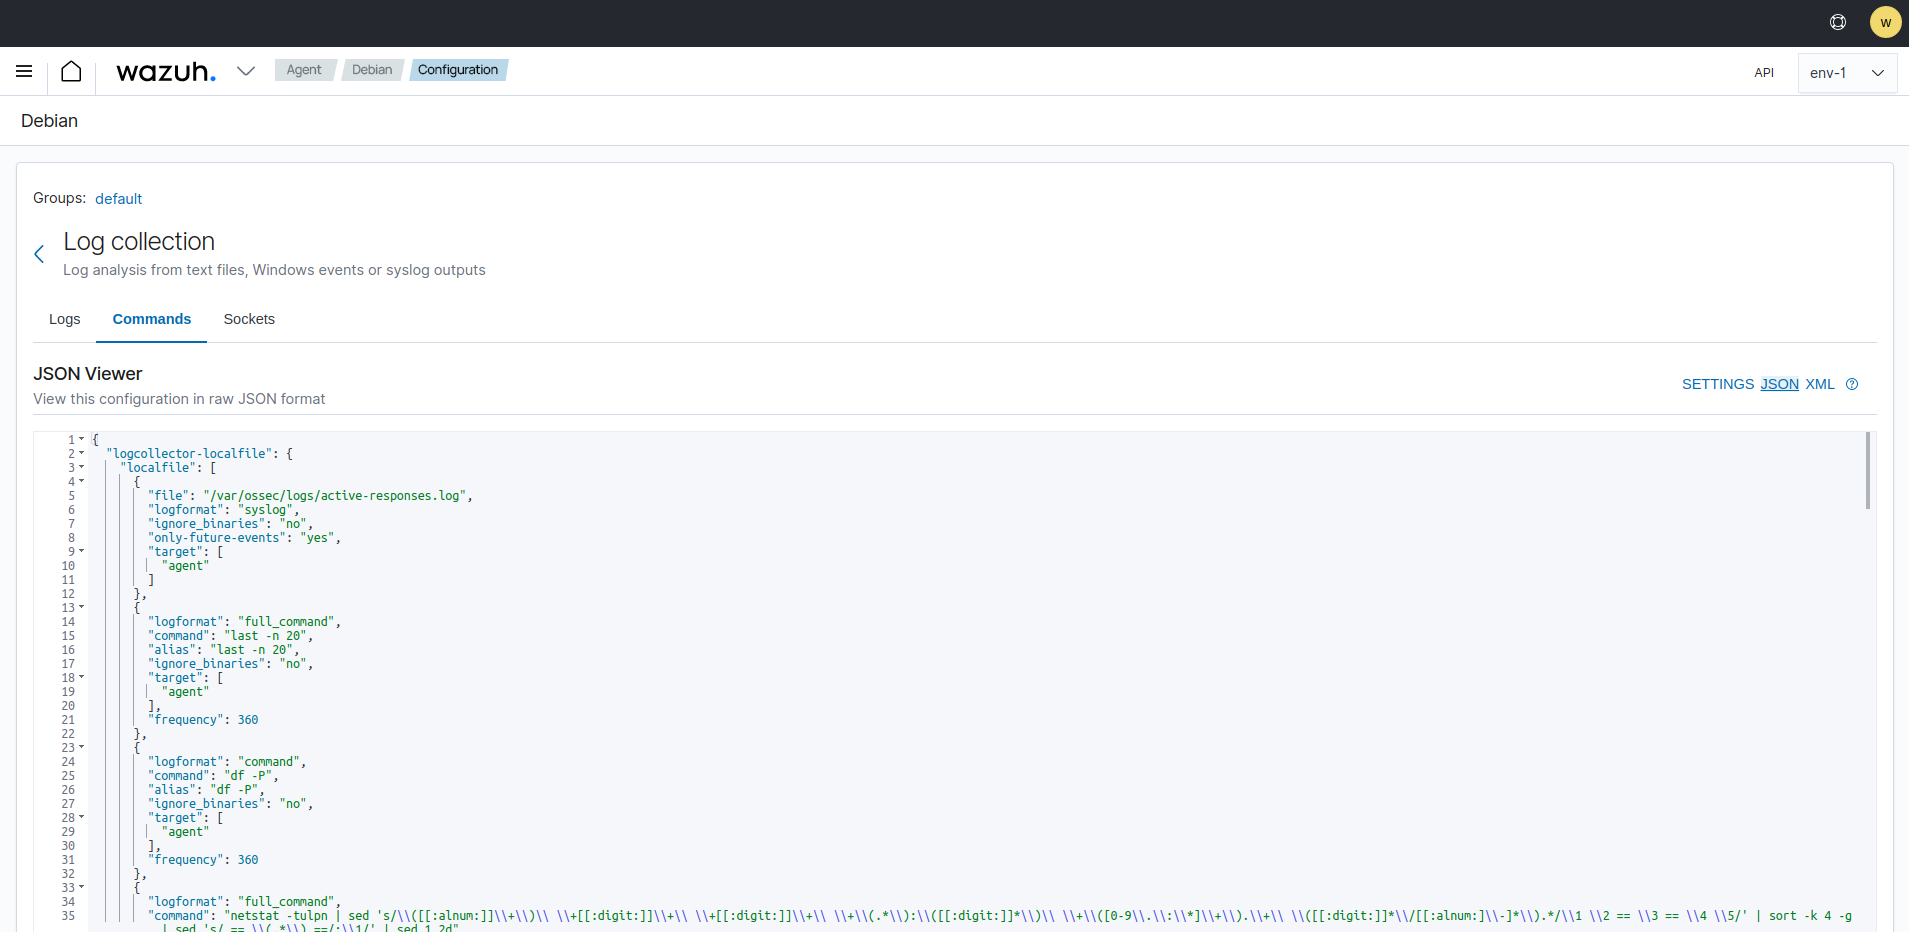The image size is (1909, 932).
Task: Collapse the target fold at line 18
Action: click(x=82, y=677)
